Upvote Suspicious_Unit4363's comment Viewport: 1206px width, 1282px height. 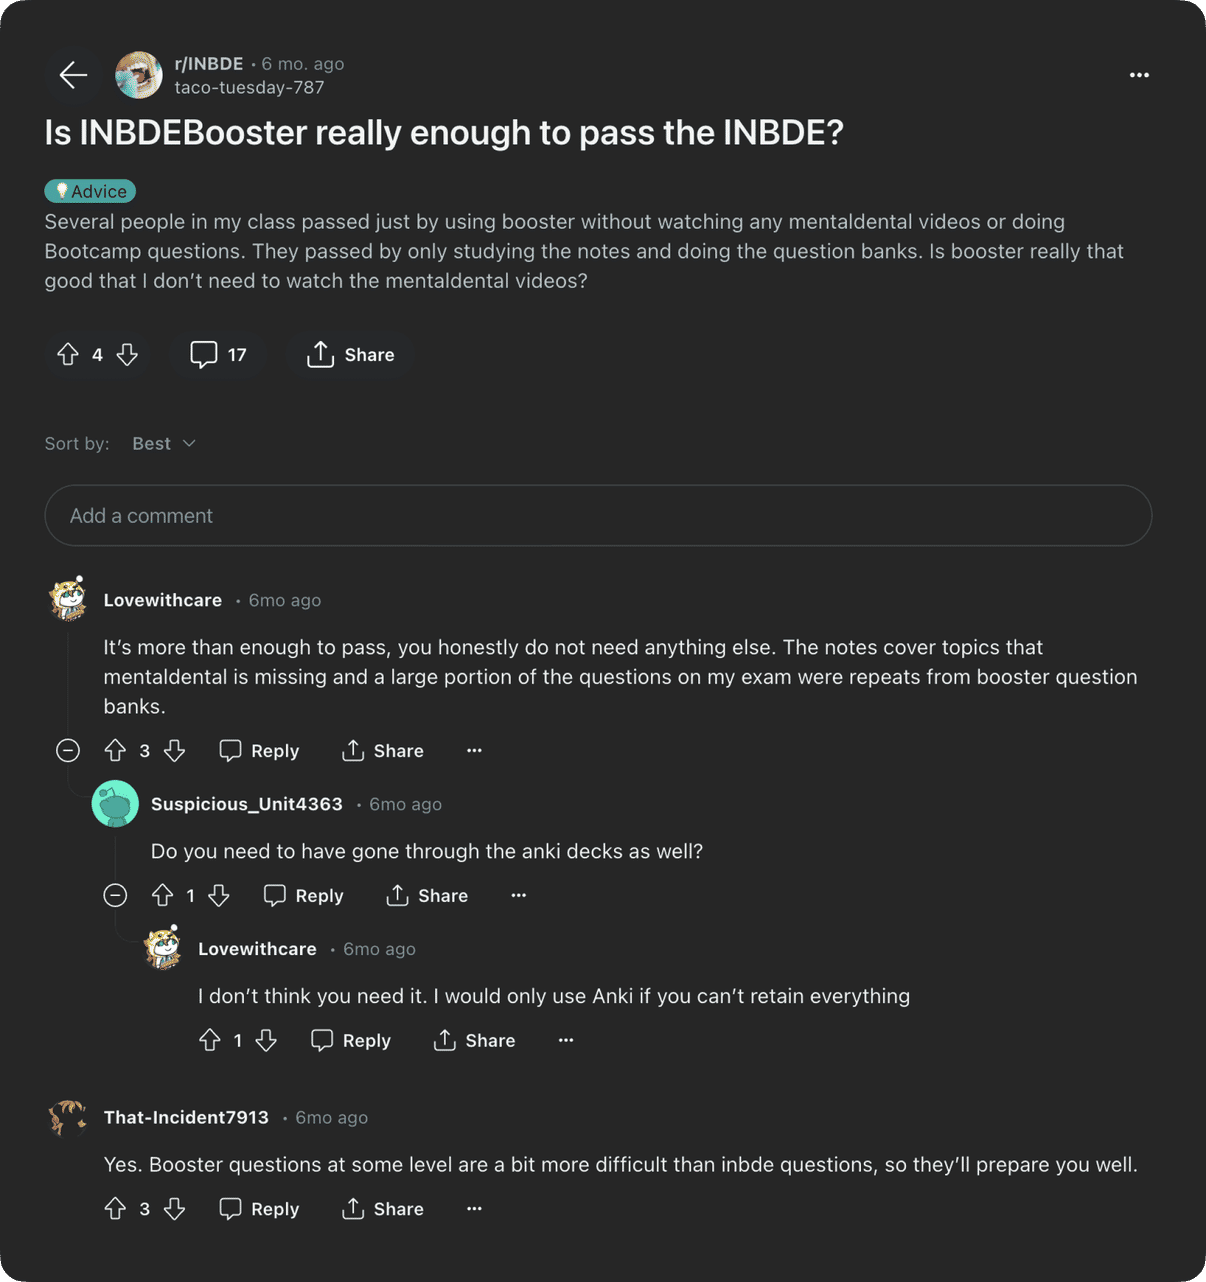pyautogui.click(x=162, y=895)
